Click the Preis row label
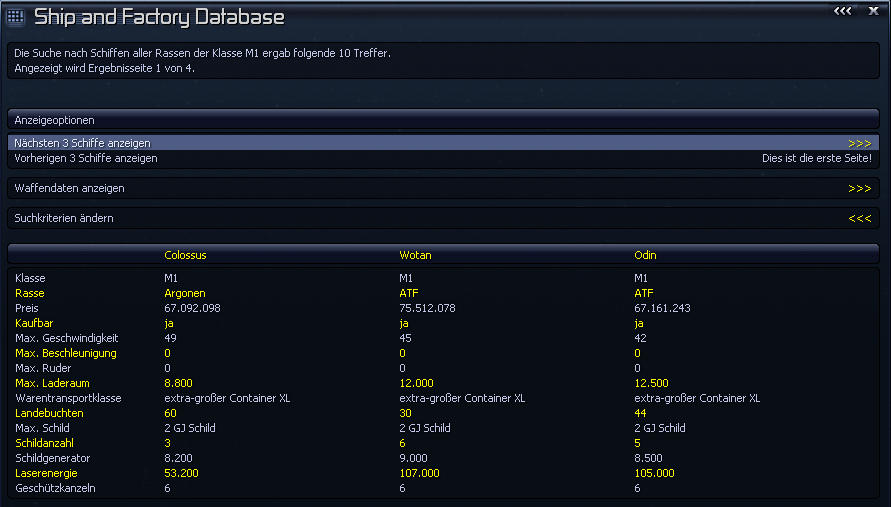 [27, 308]
